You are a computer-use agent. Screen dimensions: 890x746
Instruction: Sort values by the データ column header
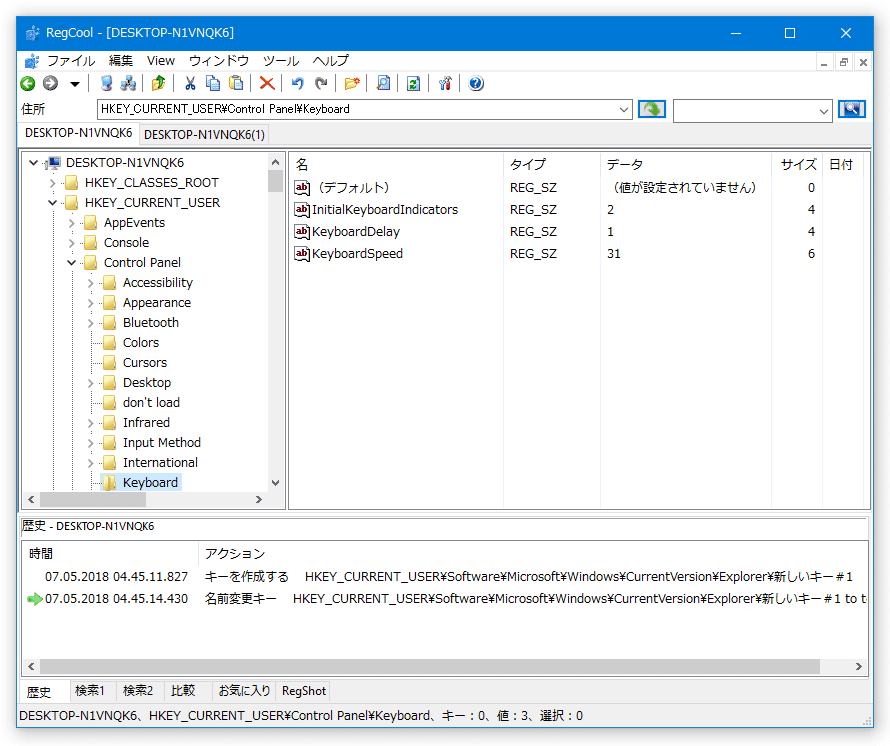686,165
